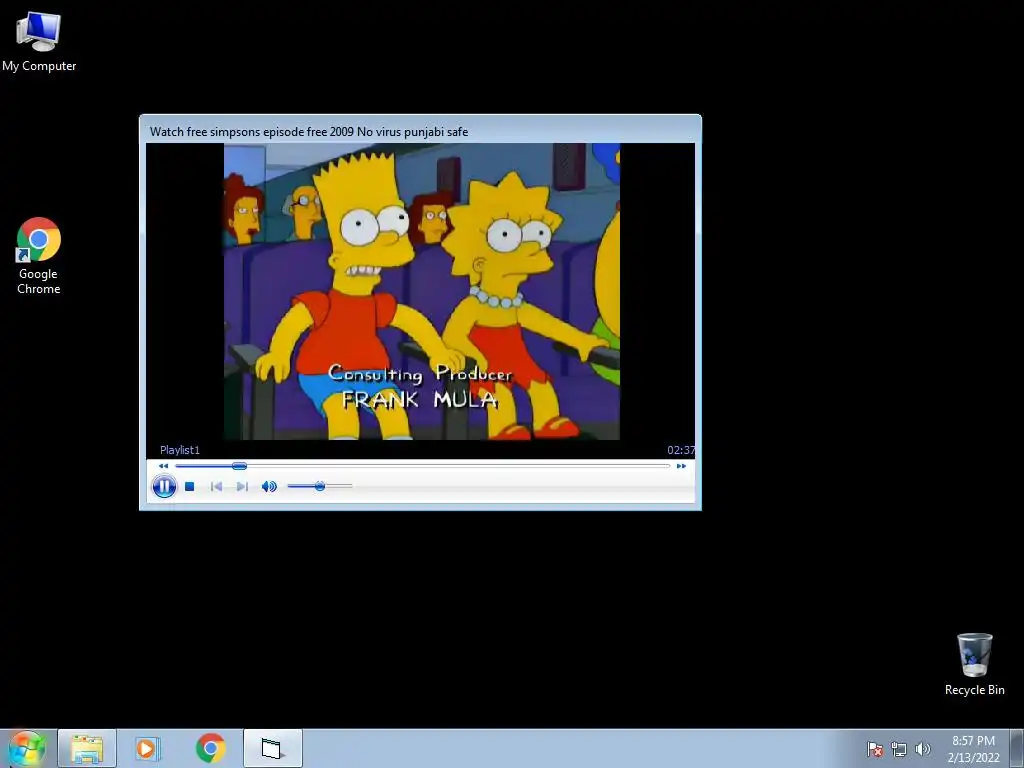Stop the video playback

point(190,487)
